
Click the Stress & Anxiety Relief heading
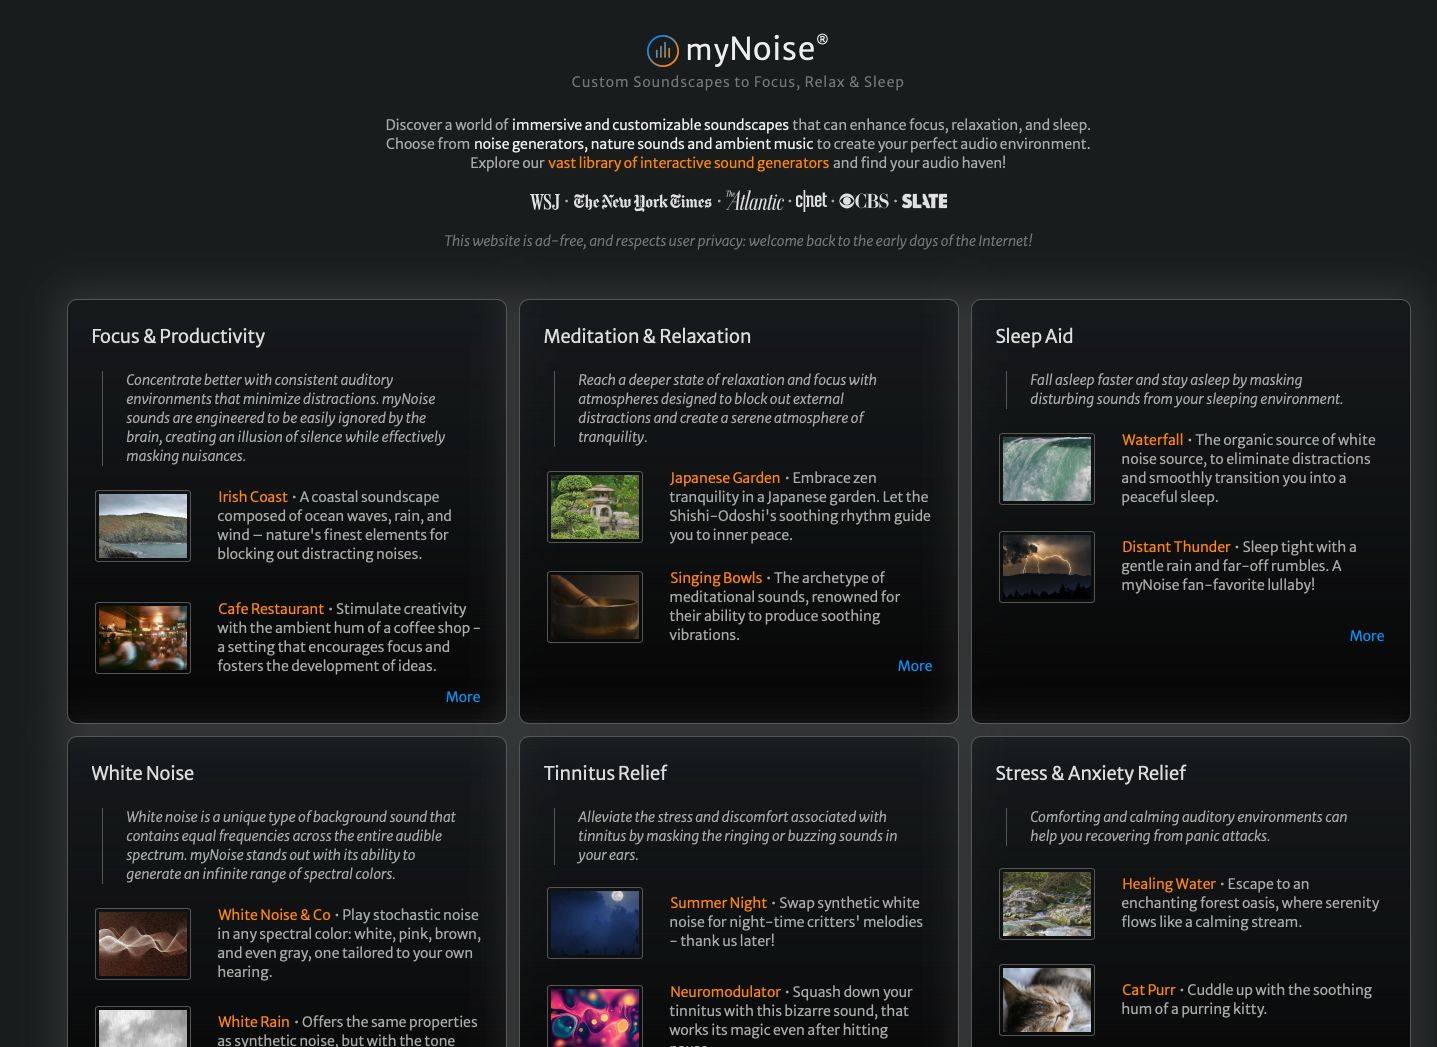click(x=1090, y=773)
